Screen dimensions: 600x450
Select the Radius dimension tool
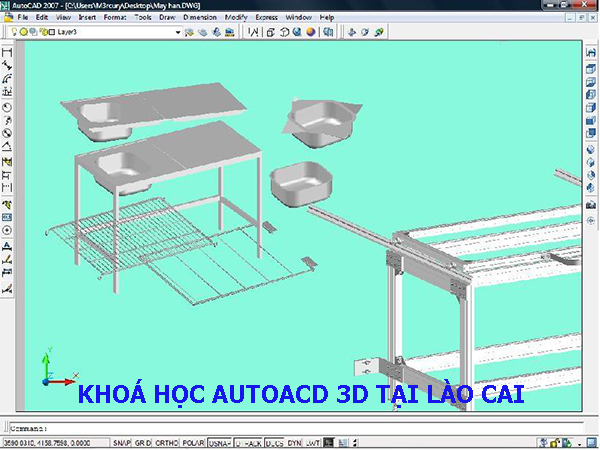pyautogui.click(x=7, y=107)
